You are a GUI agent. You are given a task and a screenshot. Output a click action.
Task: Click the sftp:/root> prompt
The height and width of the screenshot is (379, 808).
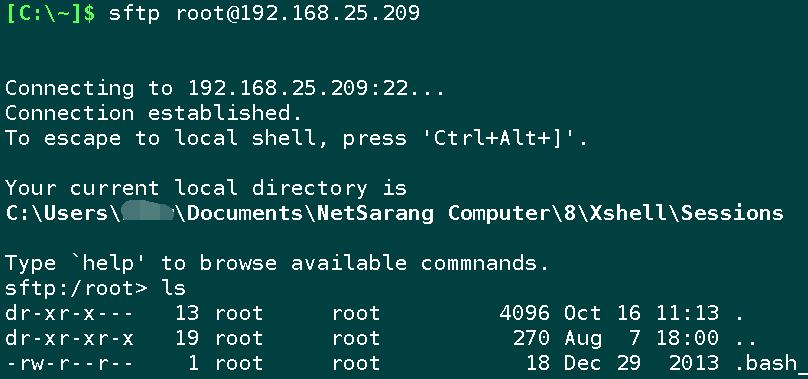pos(76,288)
